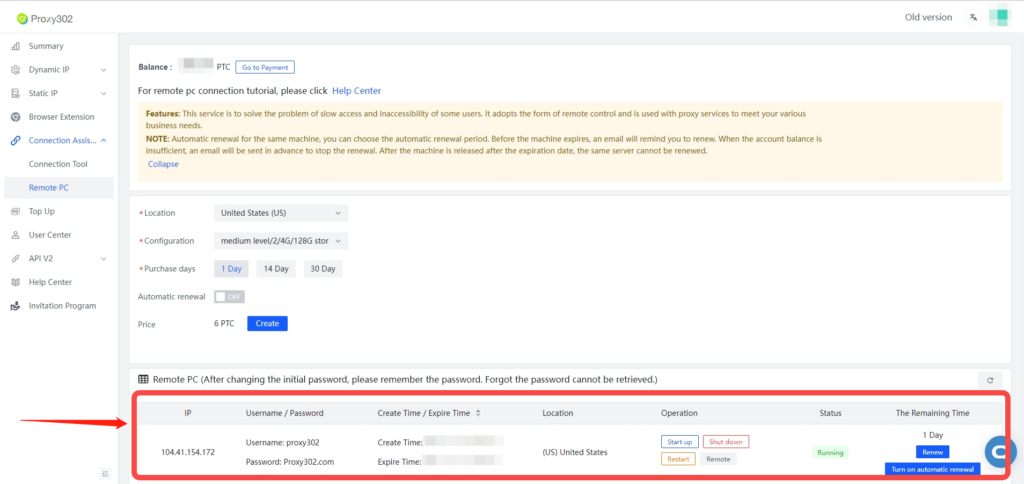Image resolution: width=1024 pixels, height=484 pixels.
Task: Click Shut down for the remote PC
Action: (726, 442)
